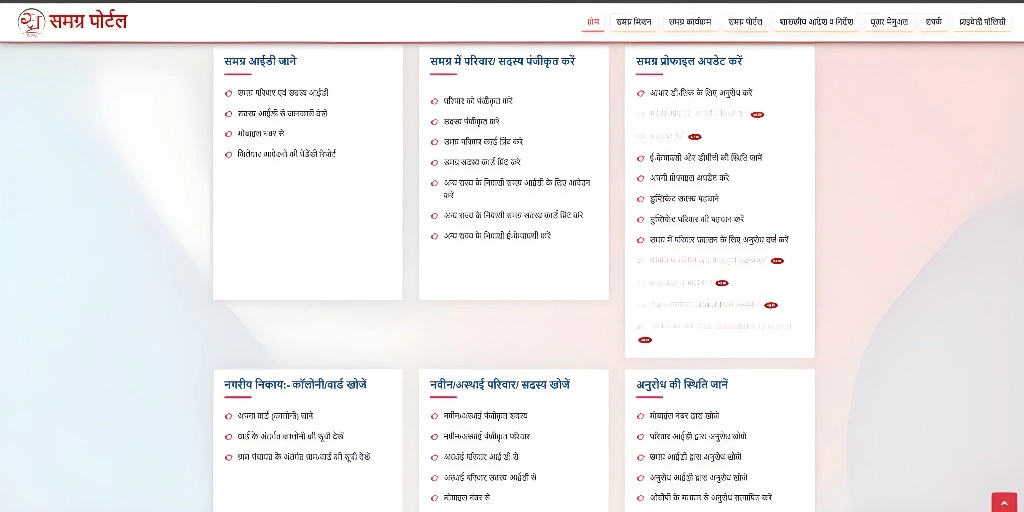Image resolution: width=1024 pixels, height=512 pixels.
Task: Click समग्र सदस्य कार्ड प्रिंट करें link
Action: (x=482, y=162)
